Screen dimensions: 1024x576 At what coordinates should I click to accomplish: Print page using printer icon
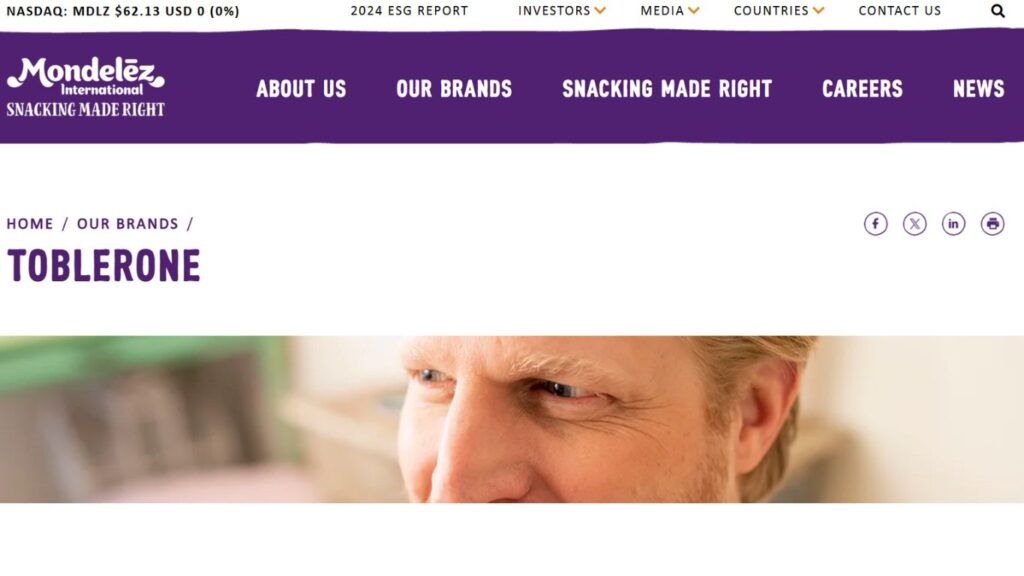993,224
